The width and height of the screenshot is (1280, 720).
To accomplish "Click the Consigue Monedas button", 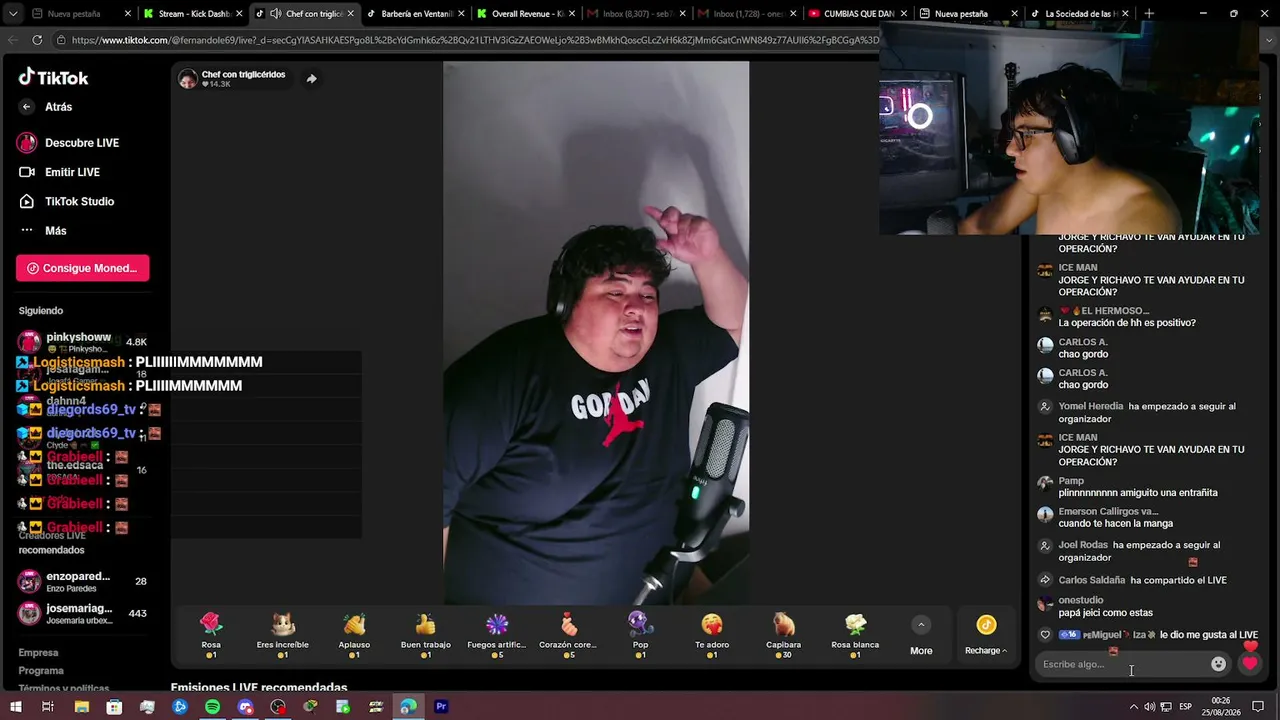I will point(82,268).
